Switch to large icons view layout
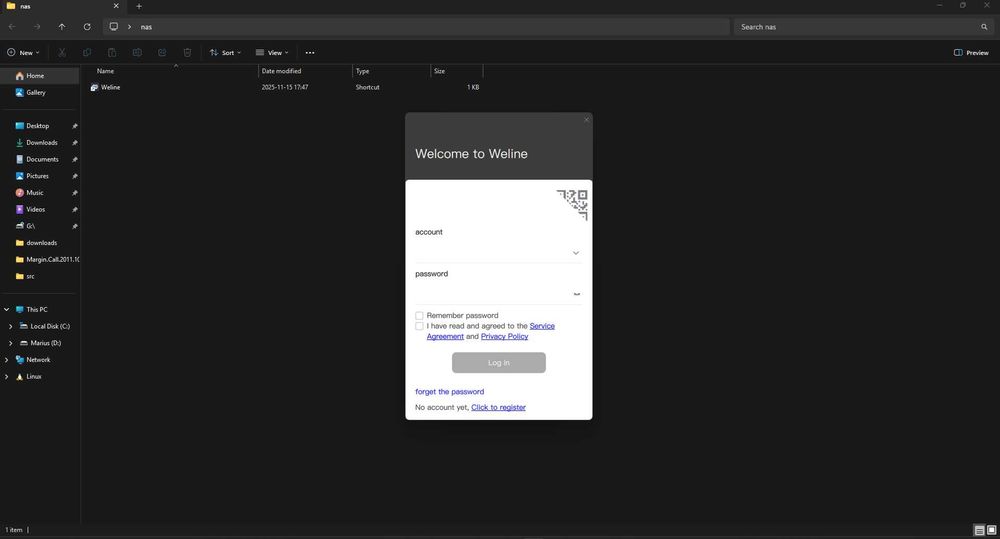This screenshot has height=539, width=1000. (x=992, y=530)
